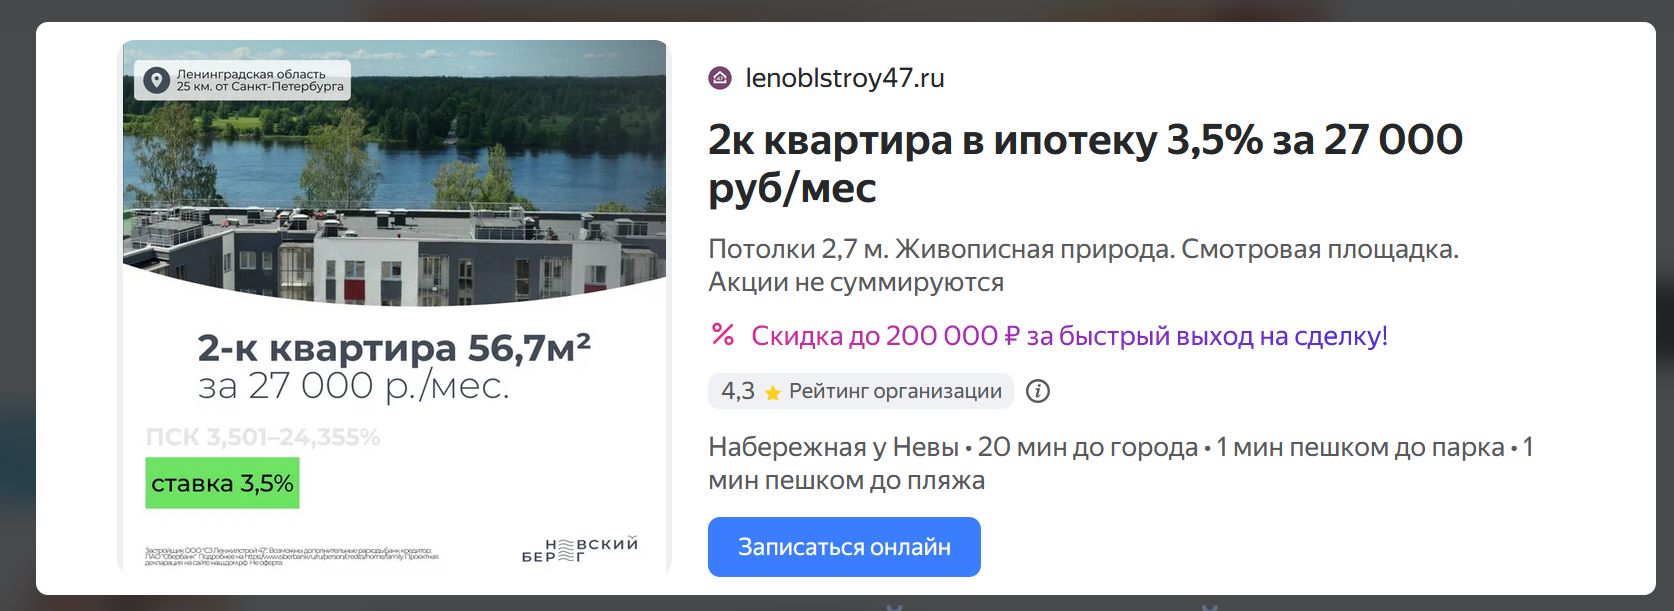The height and width of the screenshot is (611, 1674).
Task: Open the Скидка до 200 000 ₽ promo link
Action: pos(1069,336)
